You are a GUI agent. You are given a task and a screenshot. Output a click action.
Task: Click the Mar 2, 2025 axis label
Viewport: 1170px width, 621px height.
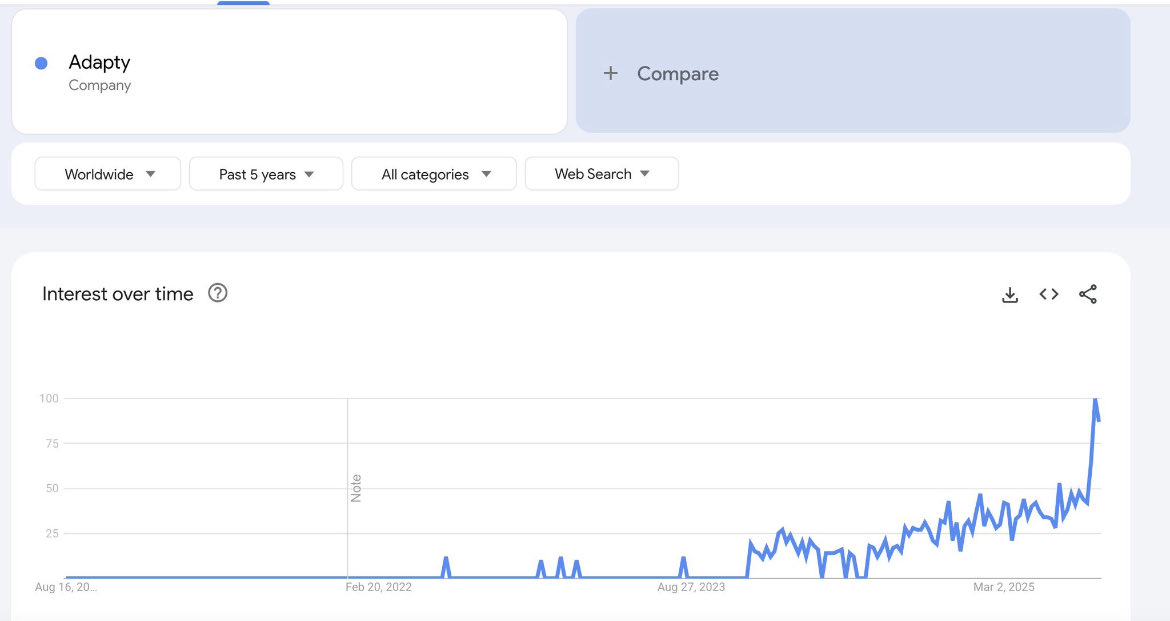click(1004, 587)
